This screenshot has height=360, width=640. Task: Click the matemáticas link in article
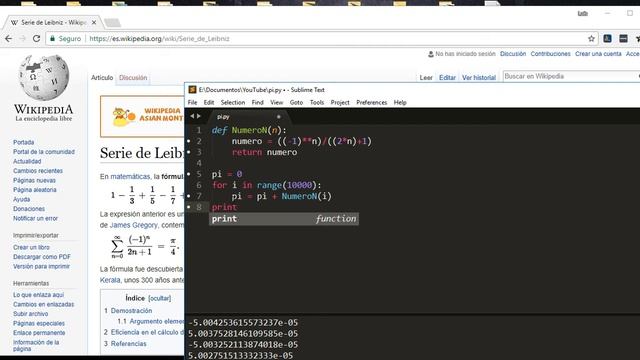pos(130,177)
